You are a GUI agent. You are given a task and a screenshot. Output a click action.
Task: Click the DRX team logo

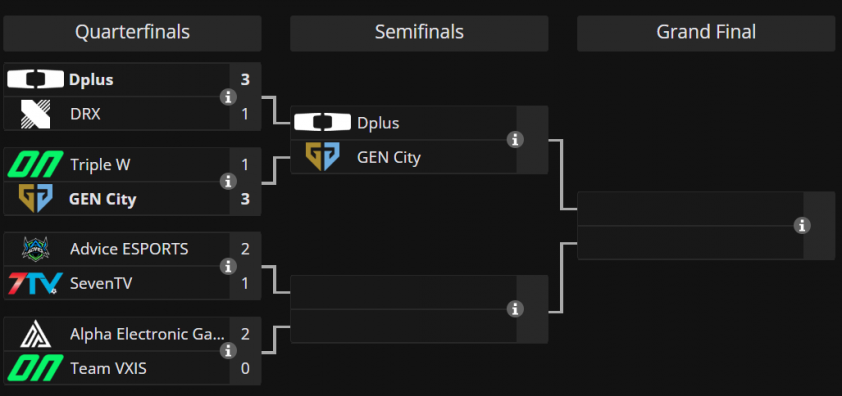(x=35, y=114)
